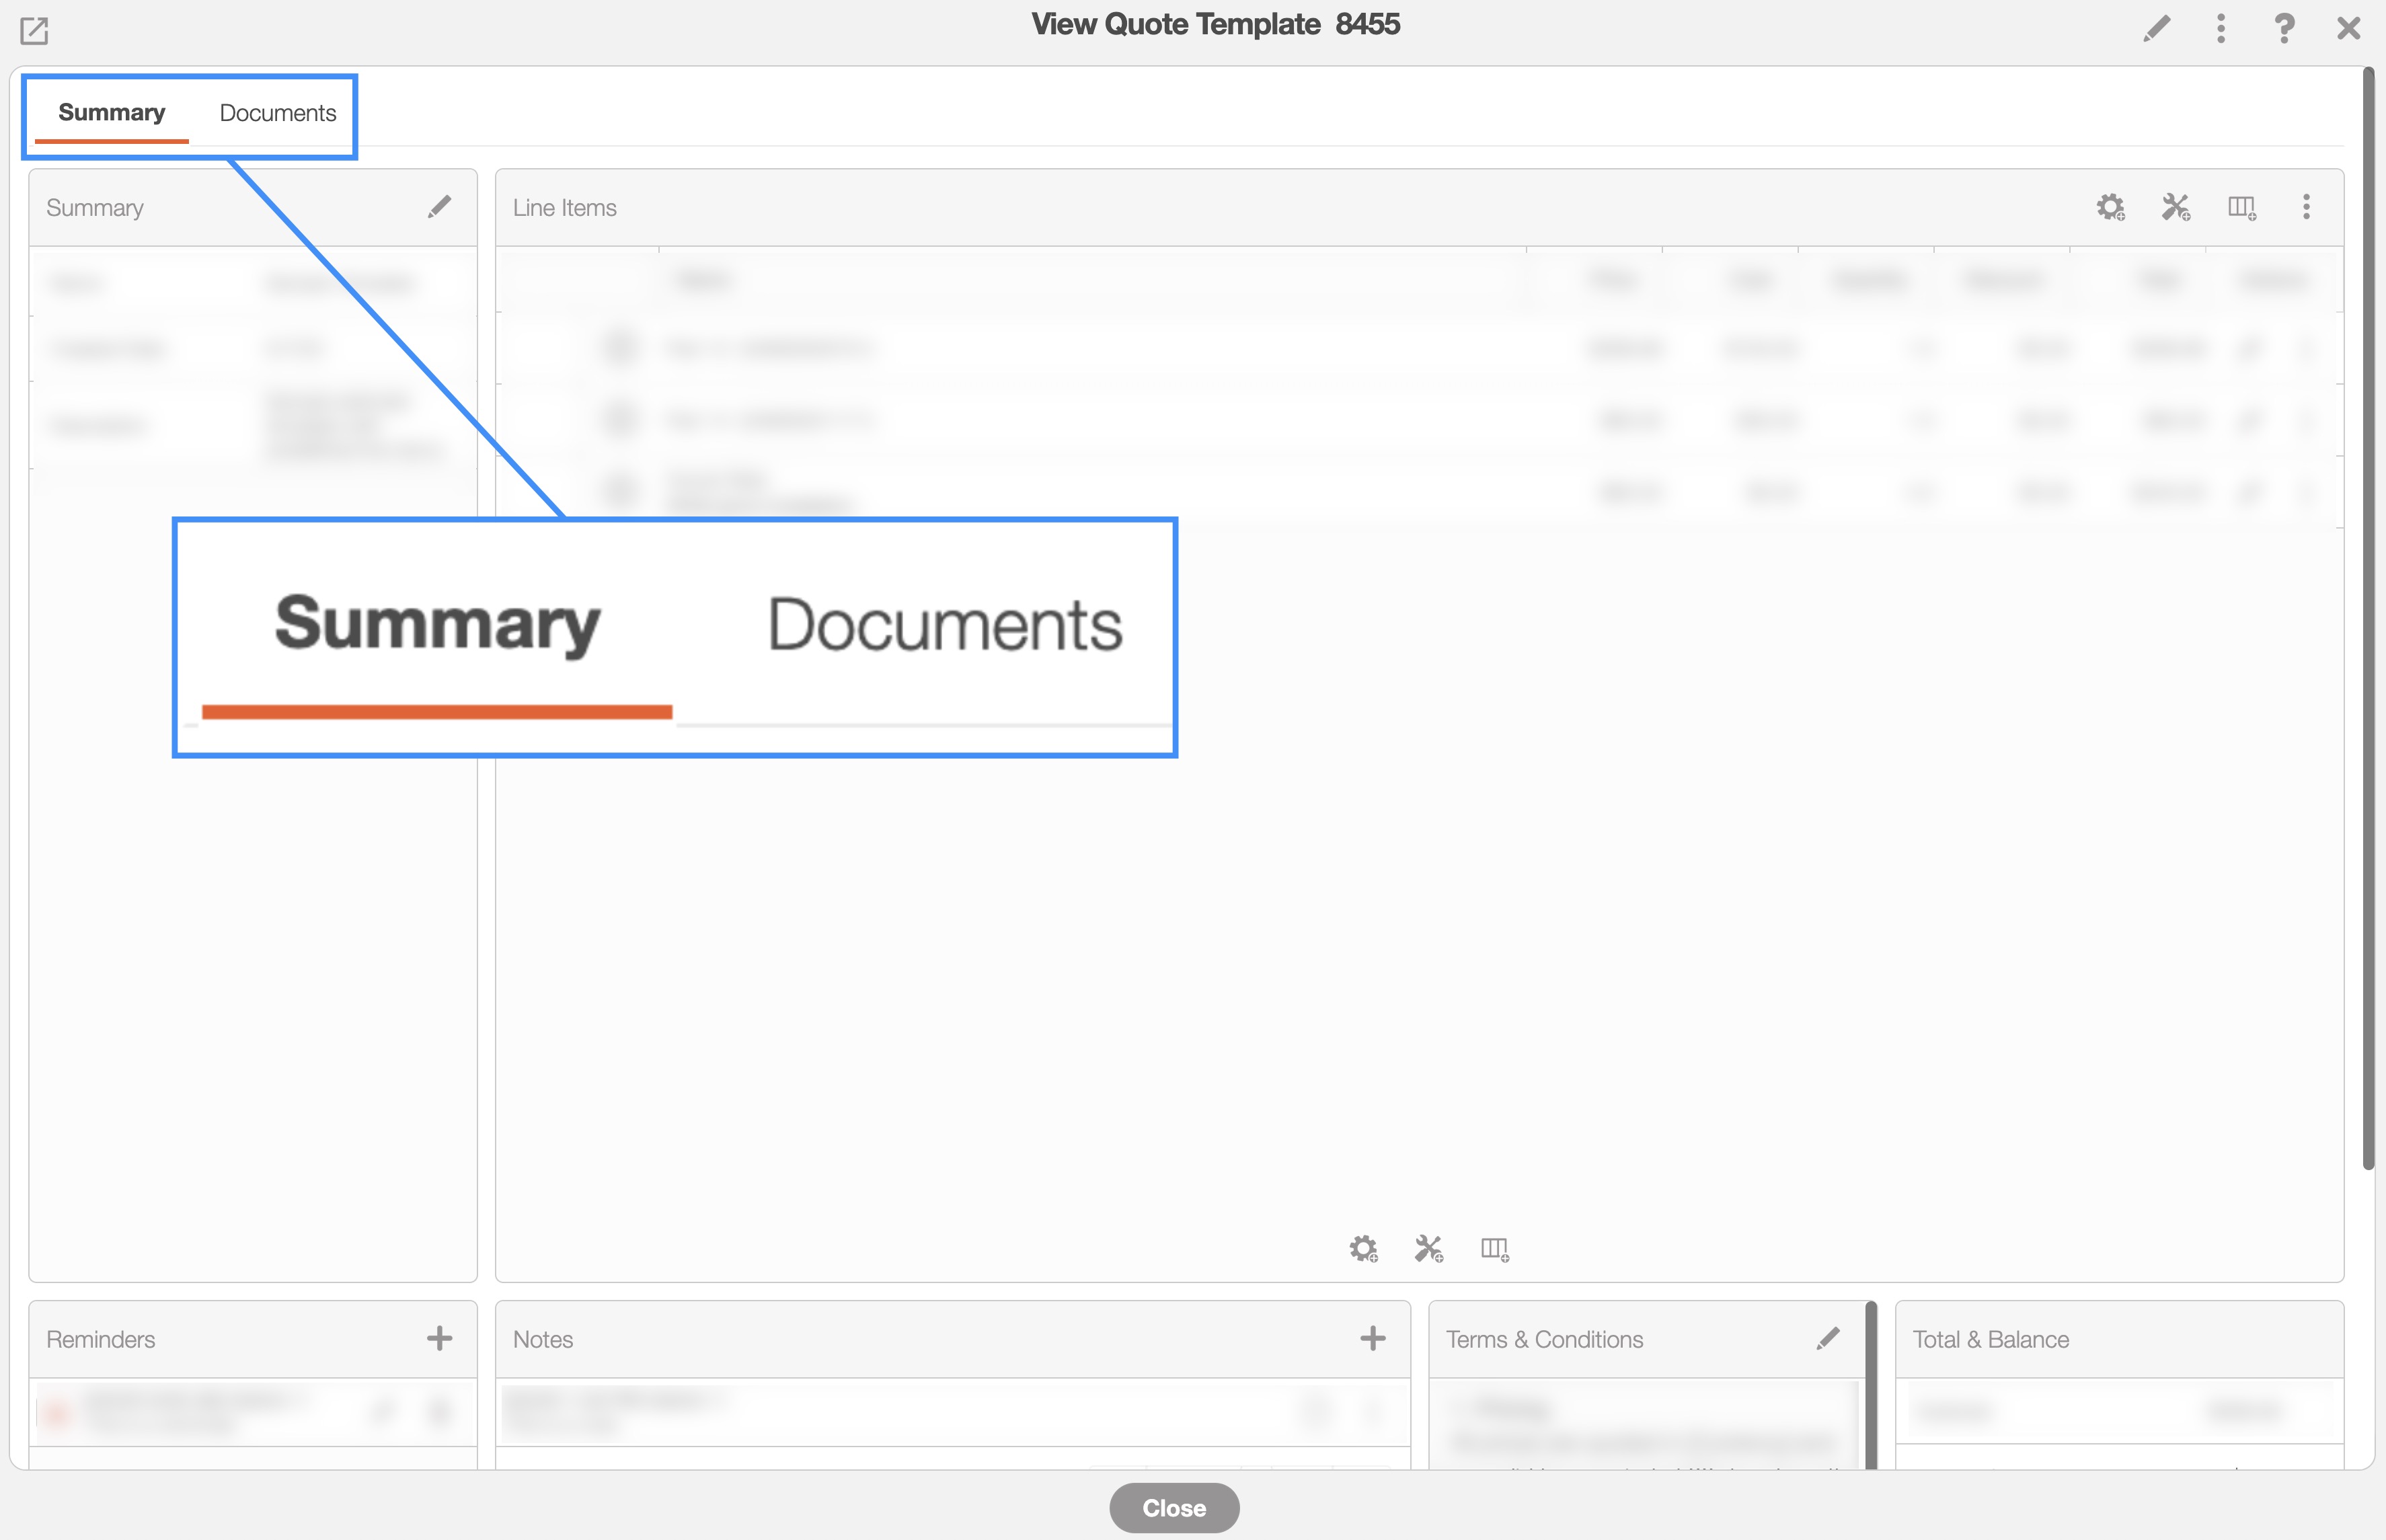
Task: Click the add column icon in Line Items header
Action: (2242, 207)
